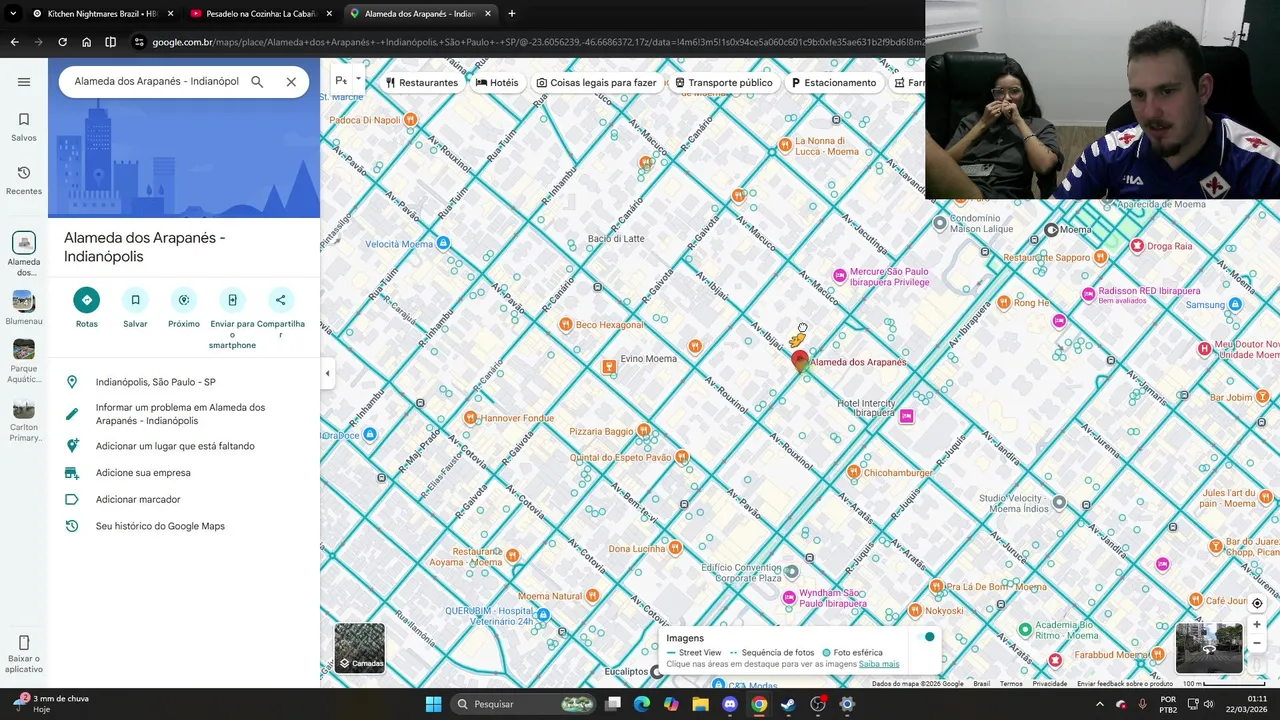Viewport: 1280px width, 720px height.
Task: Clear the search box with the X
Action: coord(291,82)
